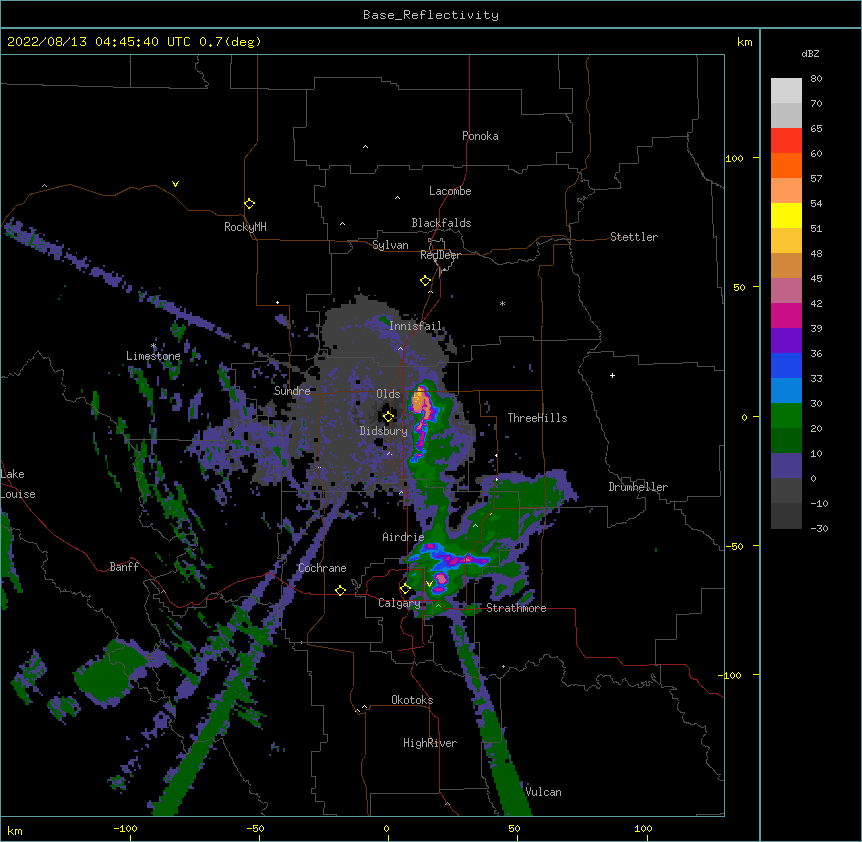This screenshot has height=842, width=862.
Task: Click the Innisfail city label
Action: pyautogui.click(x=415, y=326)
